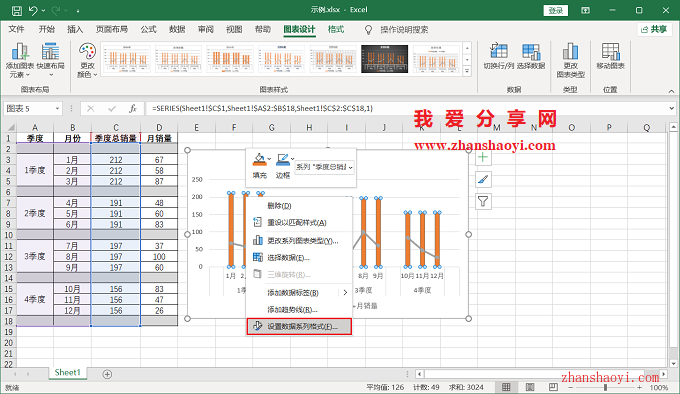The image size is (680, 394).
Task: Click the zoom in plus button
Action: 640,387
